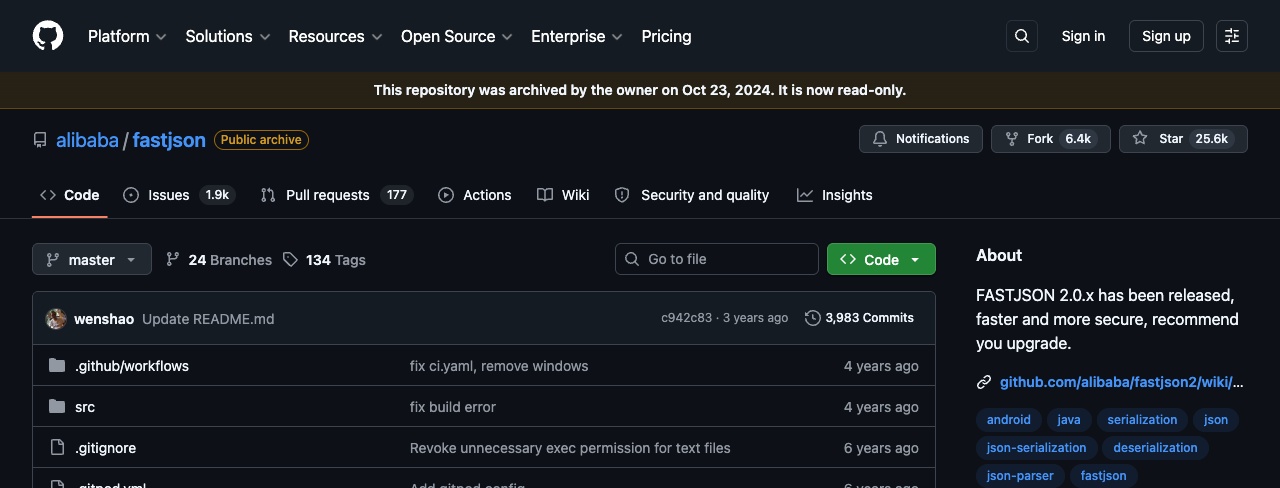Click the Star 25.6k button

1183,139
